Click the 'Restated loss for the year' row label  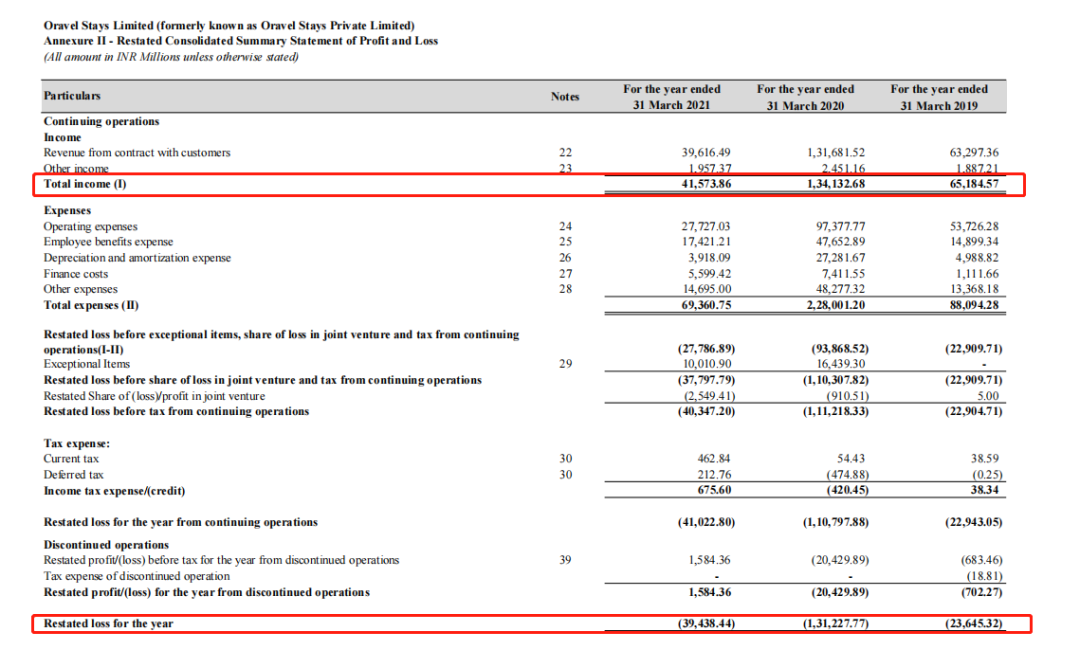coord(108,624)
